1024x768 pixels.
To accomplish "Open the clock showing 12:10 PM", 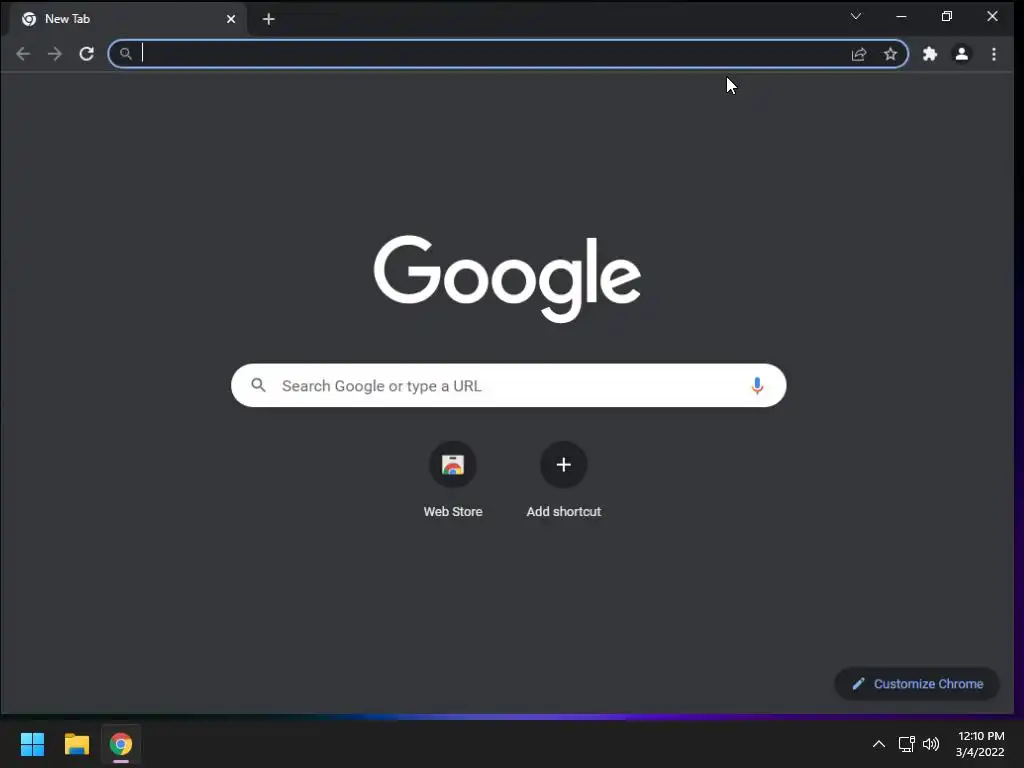I will pyautogui.click(x=980, y=744).
